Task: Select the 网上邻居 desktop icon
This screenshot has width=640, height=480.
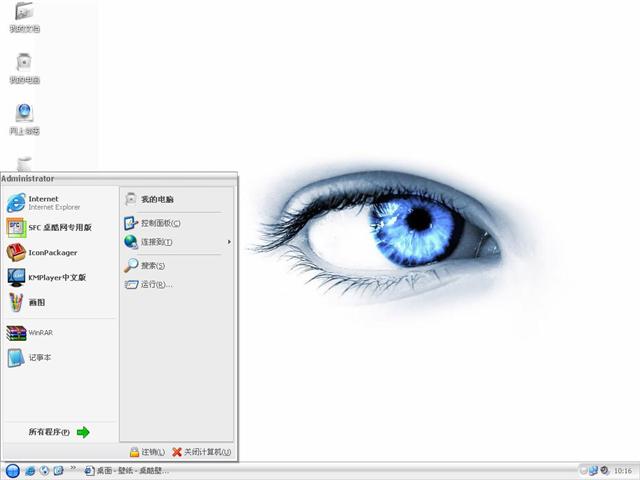Action: [24, 119]
